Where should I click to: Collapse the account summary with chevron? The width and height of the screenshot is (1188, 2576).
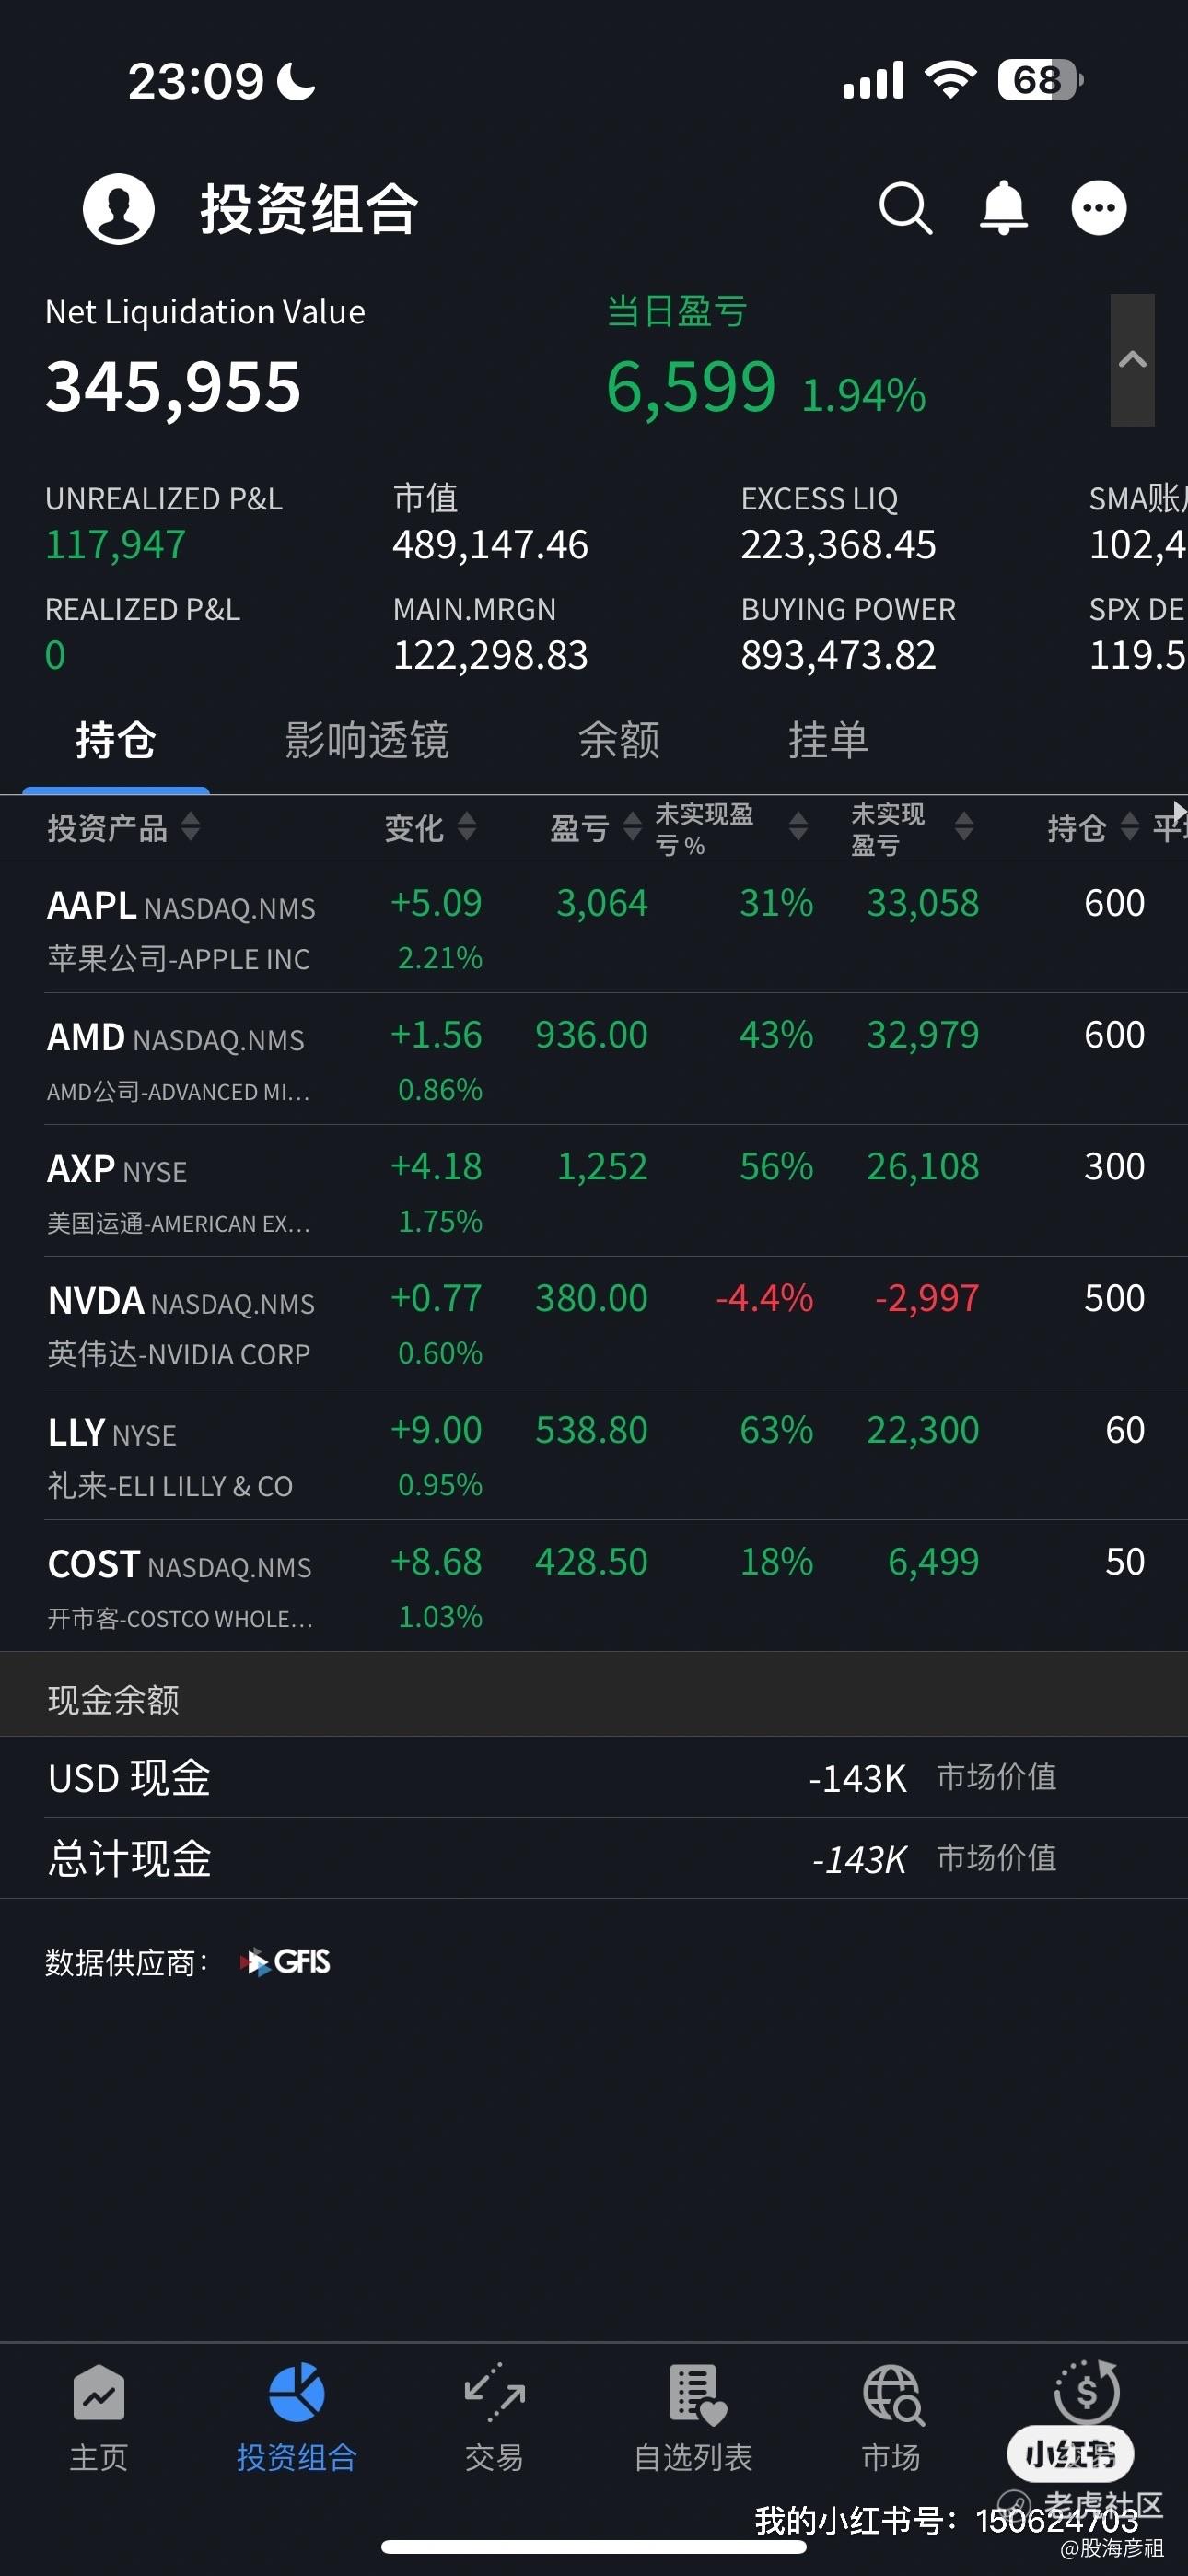1132,360
